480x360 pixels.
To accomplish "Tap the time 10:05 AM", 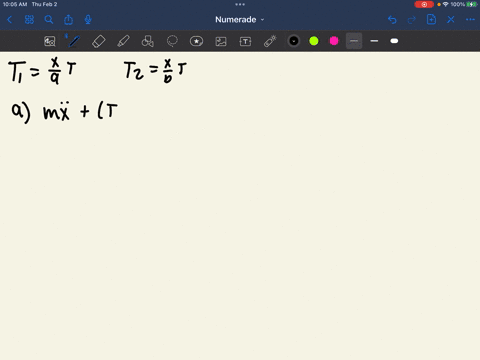I will click(x=15, y=4).
